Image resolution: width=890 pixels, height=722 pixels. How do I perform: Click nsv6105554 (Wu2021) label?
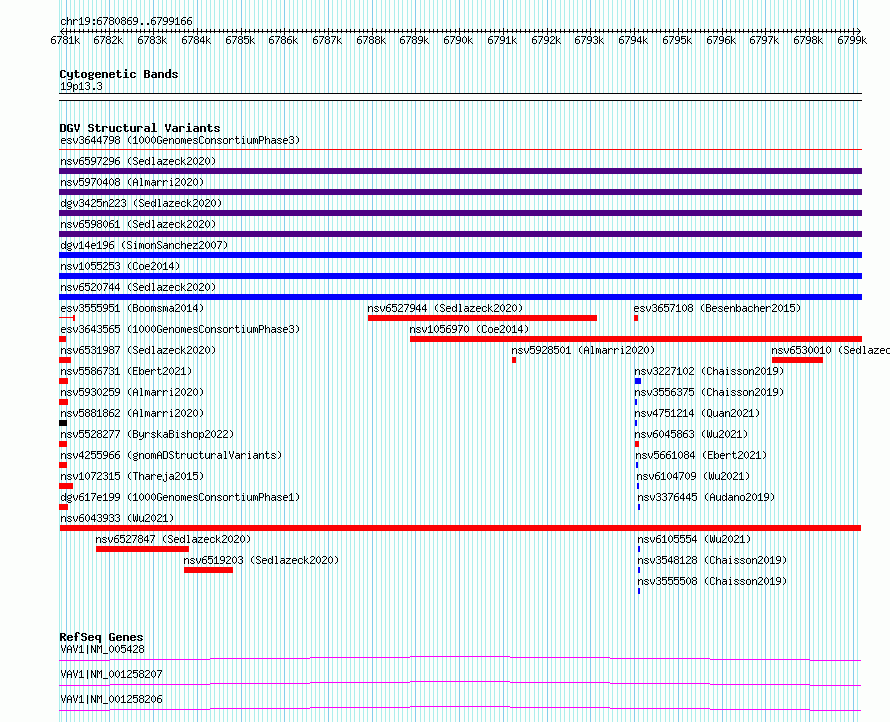[x=694, y=539]
